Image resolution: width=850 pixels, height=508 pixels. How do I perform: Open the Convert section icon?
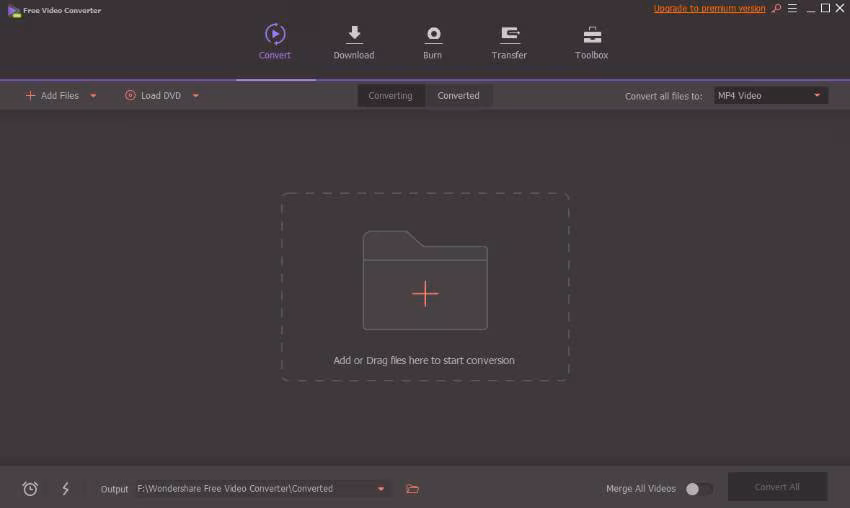click(x=275, y=34)
